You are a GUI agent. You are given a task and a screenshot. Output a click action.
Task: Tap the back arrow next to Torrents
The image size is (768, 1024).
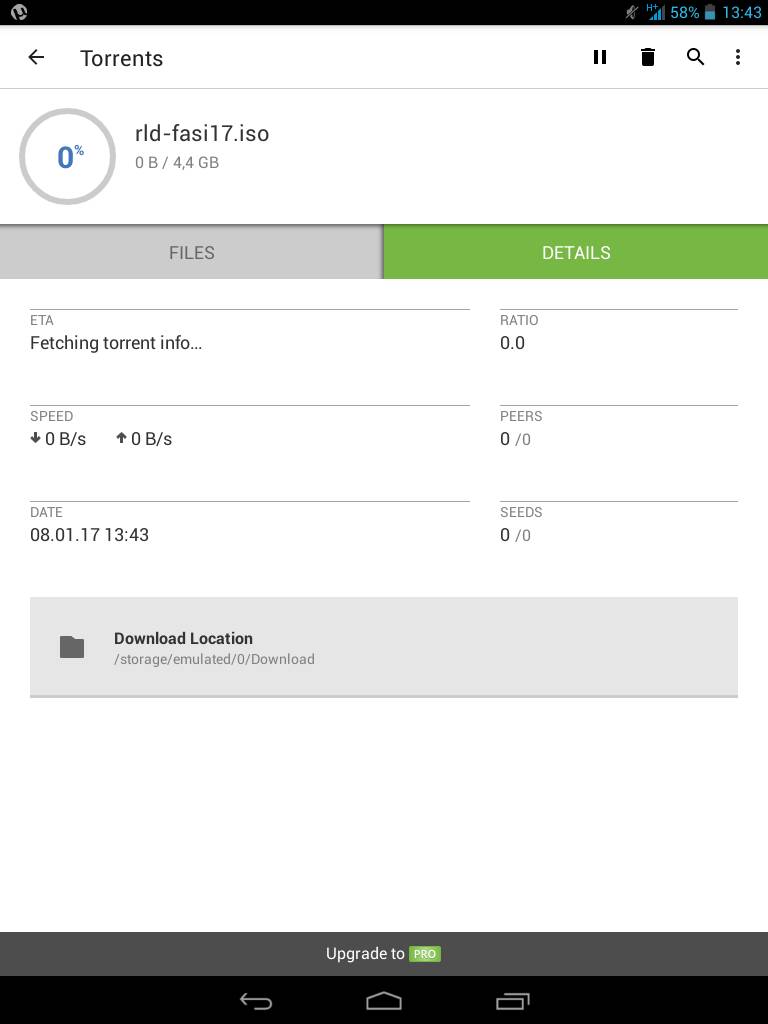[36, 57]
